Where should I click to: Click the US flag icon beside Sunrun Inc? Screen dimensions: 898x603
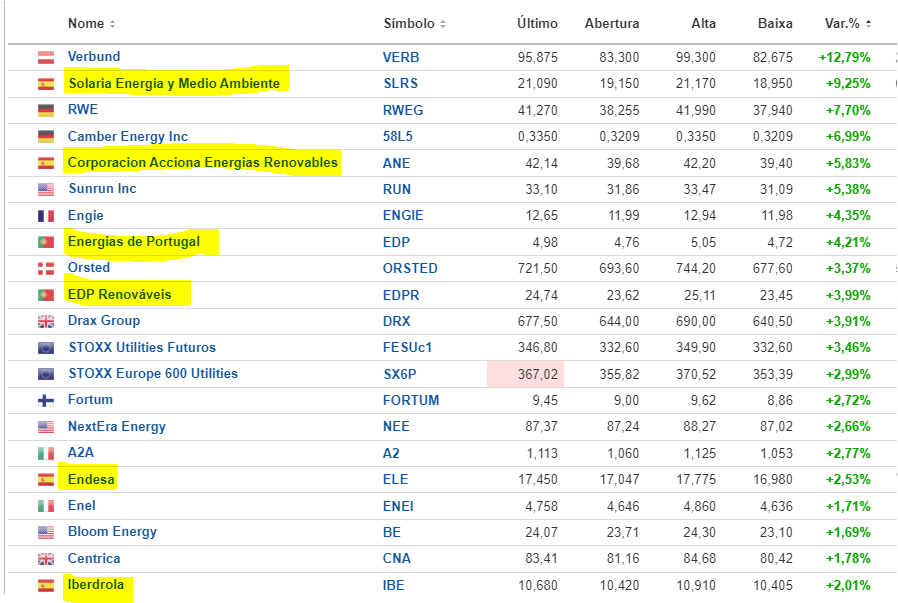[x=46, y=189]
